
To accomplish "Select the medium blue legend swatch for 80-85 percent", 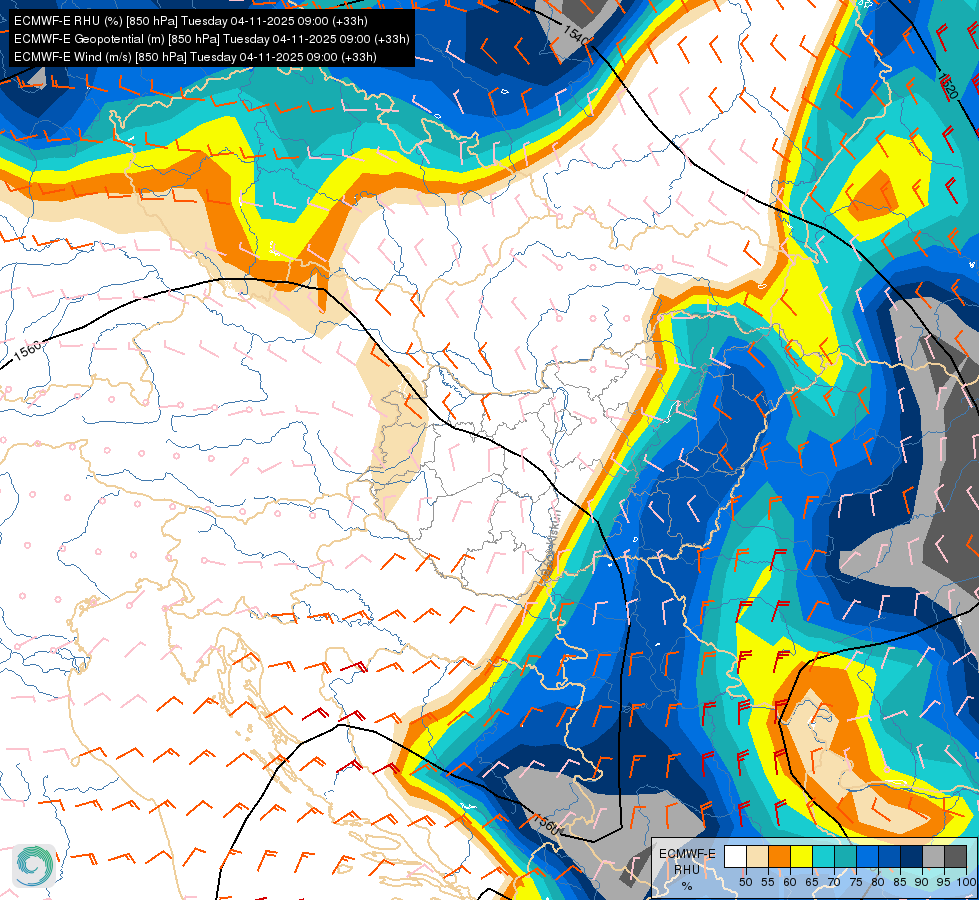I will (x=890, y=856).
